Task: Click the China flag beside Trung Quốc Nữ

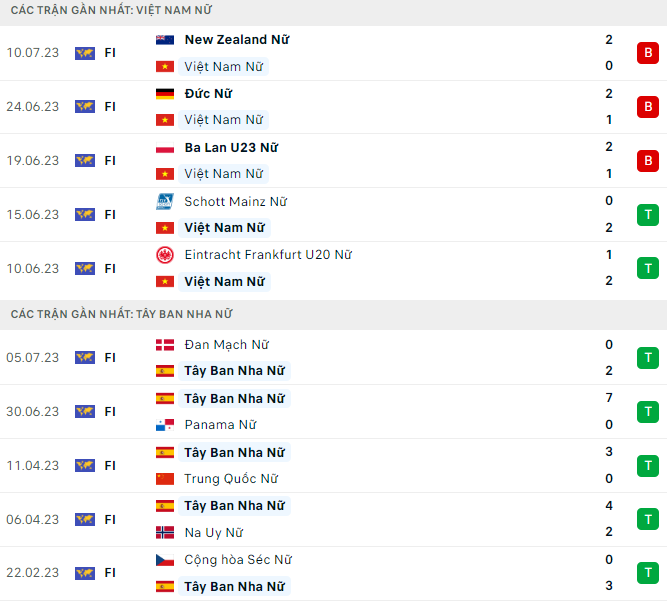Action: (165, 479)
